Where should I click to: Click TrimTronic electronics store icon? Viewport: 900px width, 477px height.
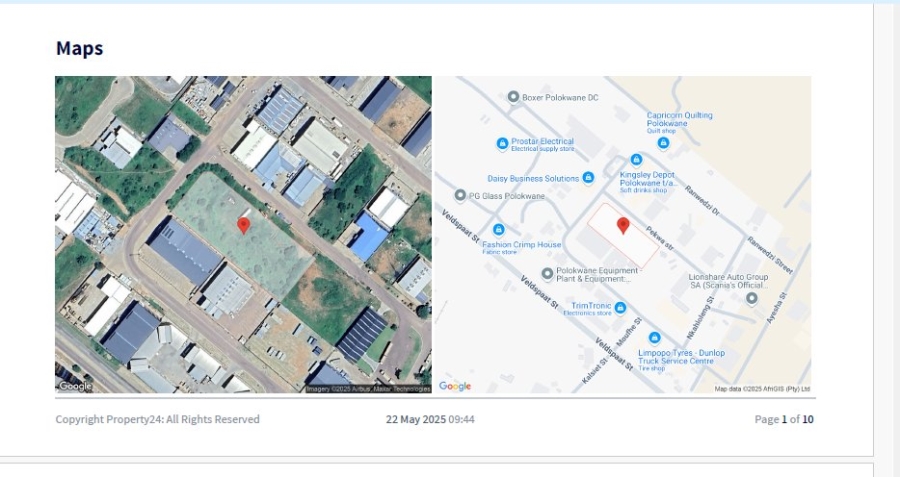pyautogui.click(x=620, y=308)
